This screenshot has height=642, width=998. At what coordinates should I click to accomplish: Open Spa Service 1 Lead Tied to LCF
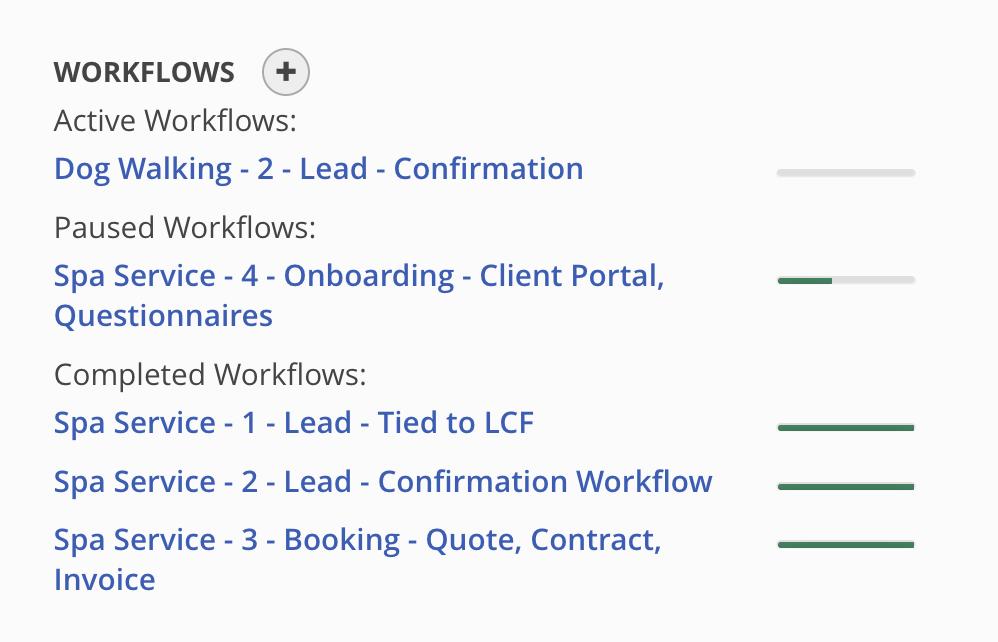(x=293, y=423)
